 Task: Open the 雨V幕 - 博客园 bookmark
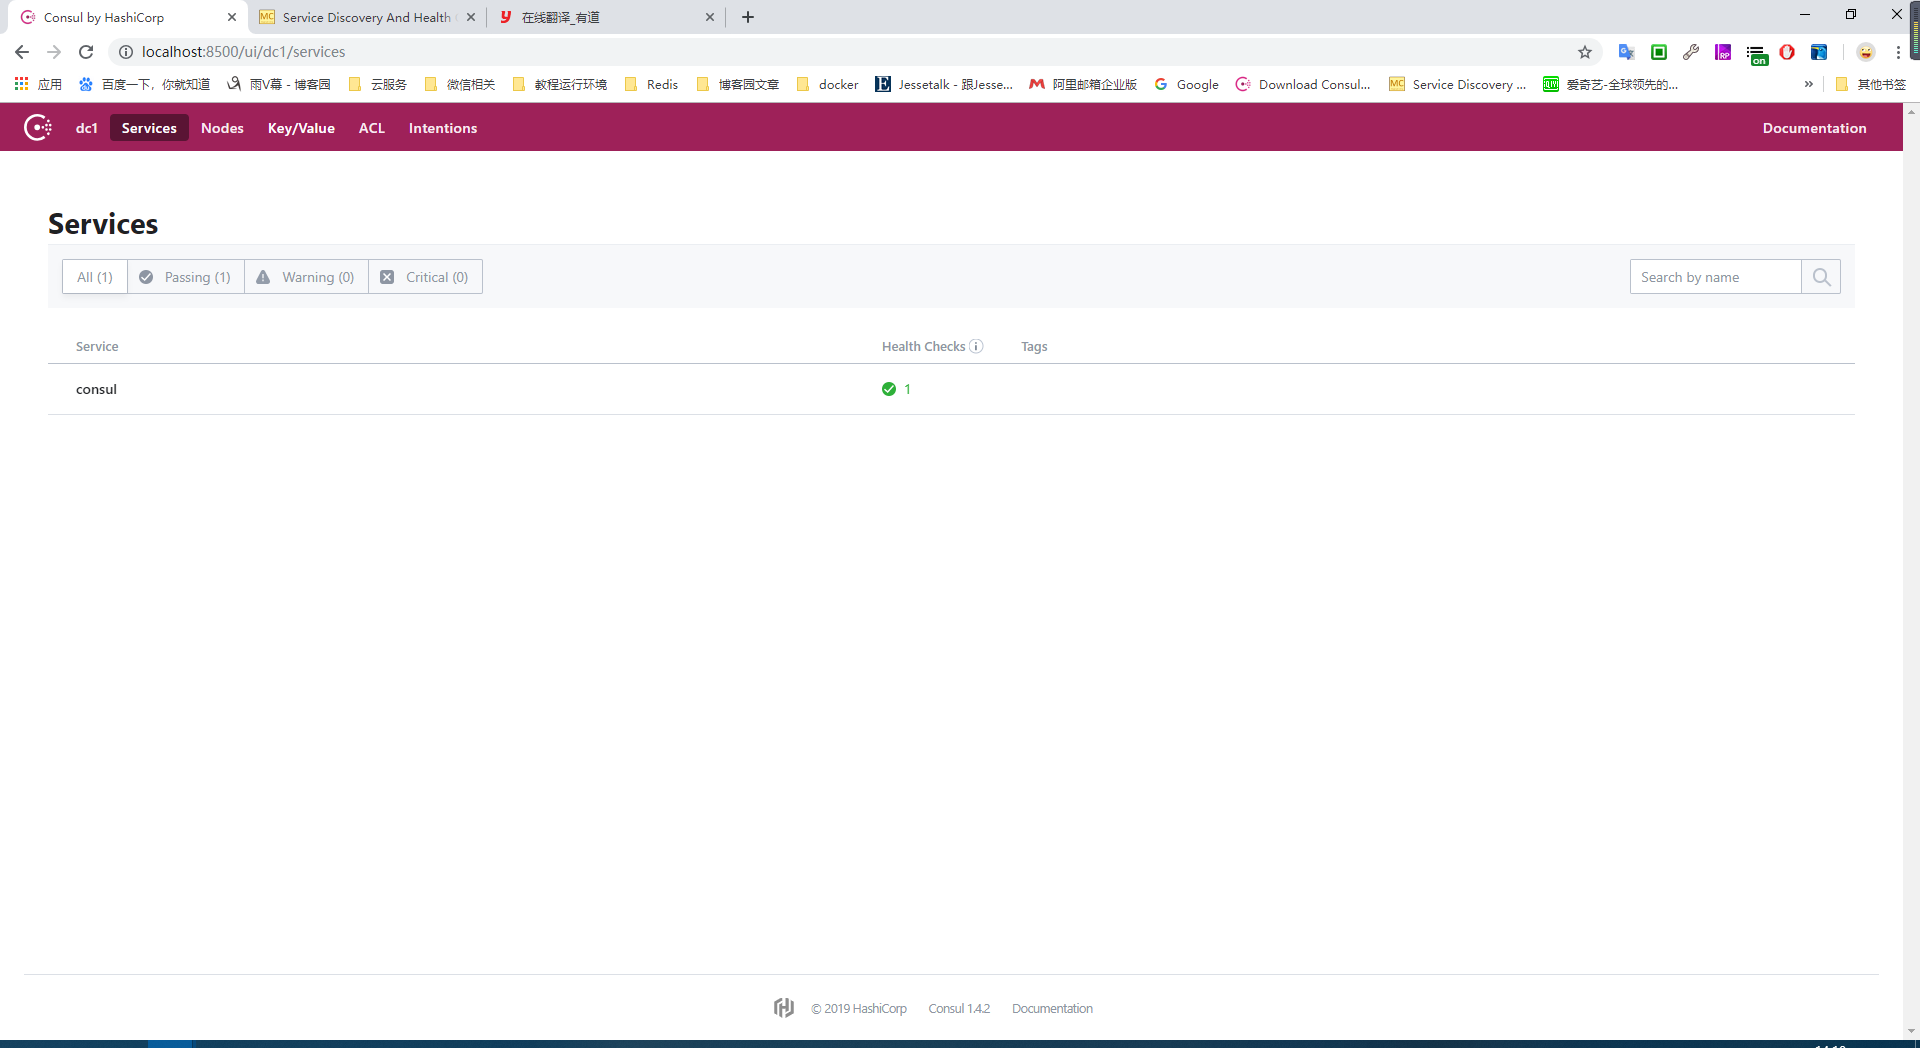(x=279, y=84)
